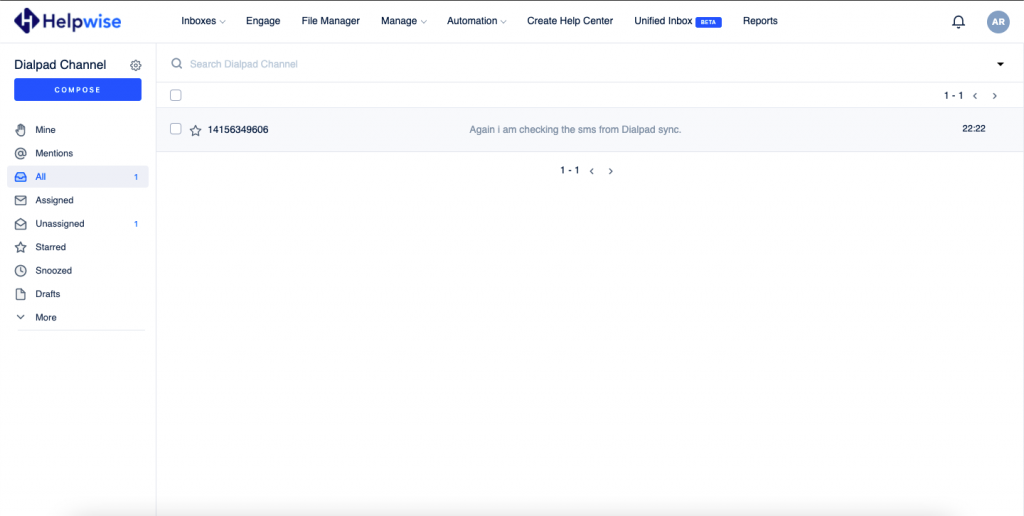Go to previous page in top pagination
Viewport: 1024px width, 516px height.
pos(975,96)
